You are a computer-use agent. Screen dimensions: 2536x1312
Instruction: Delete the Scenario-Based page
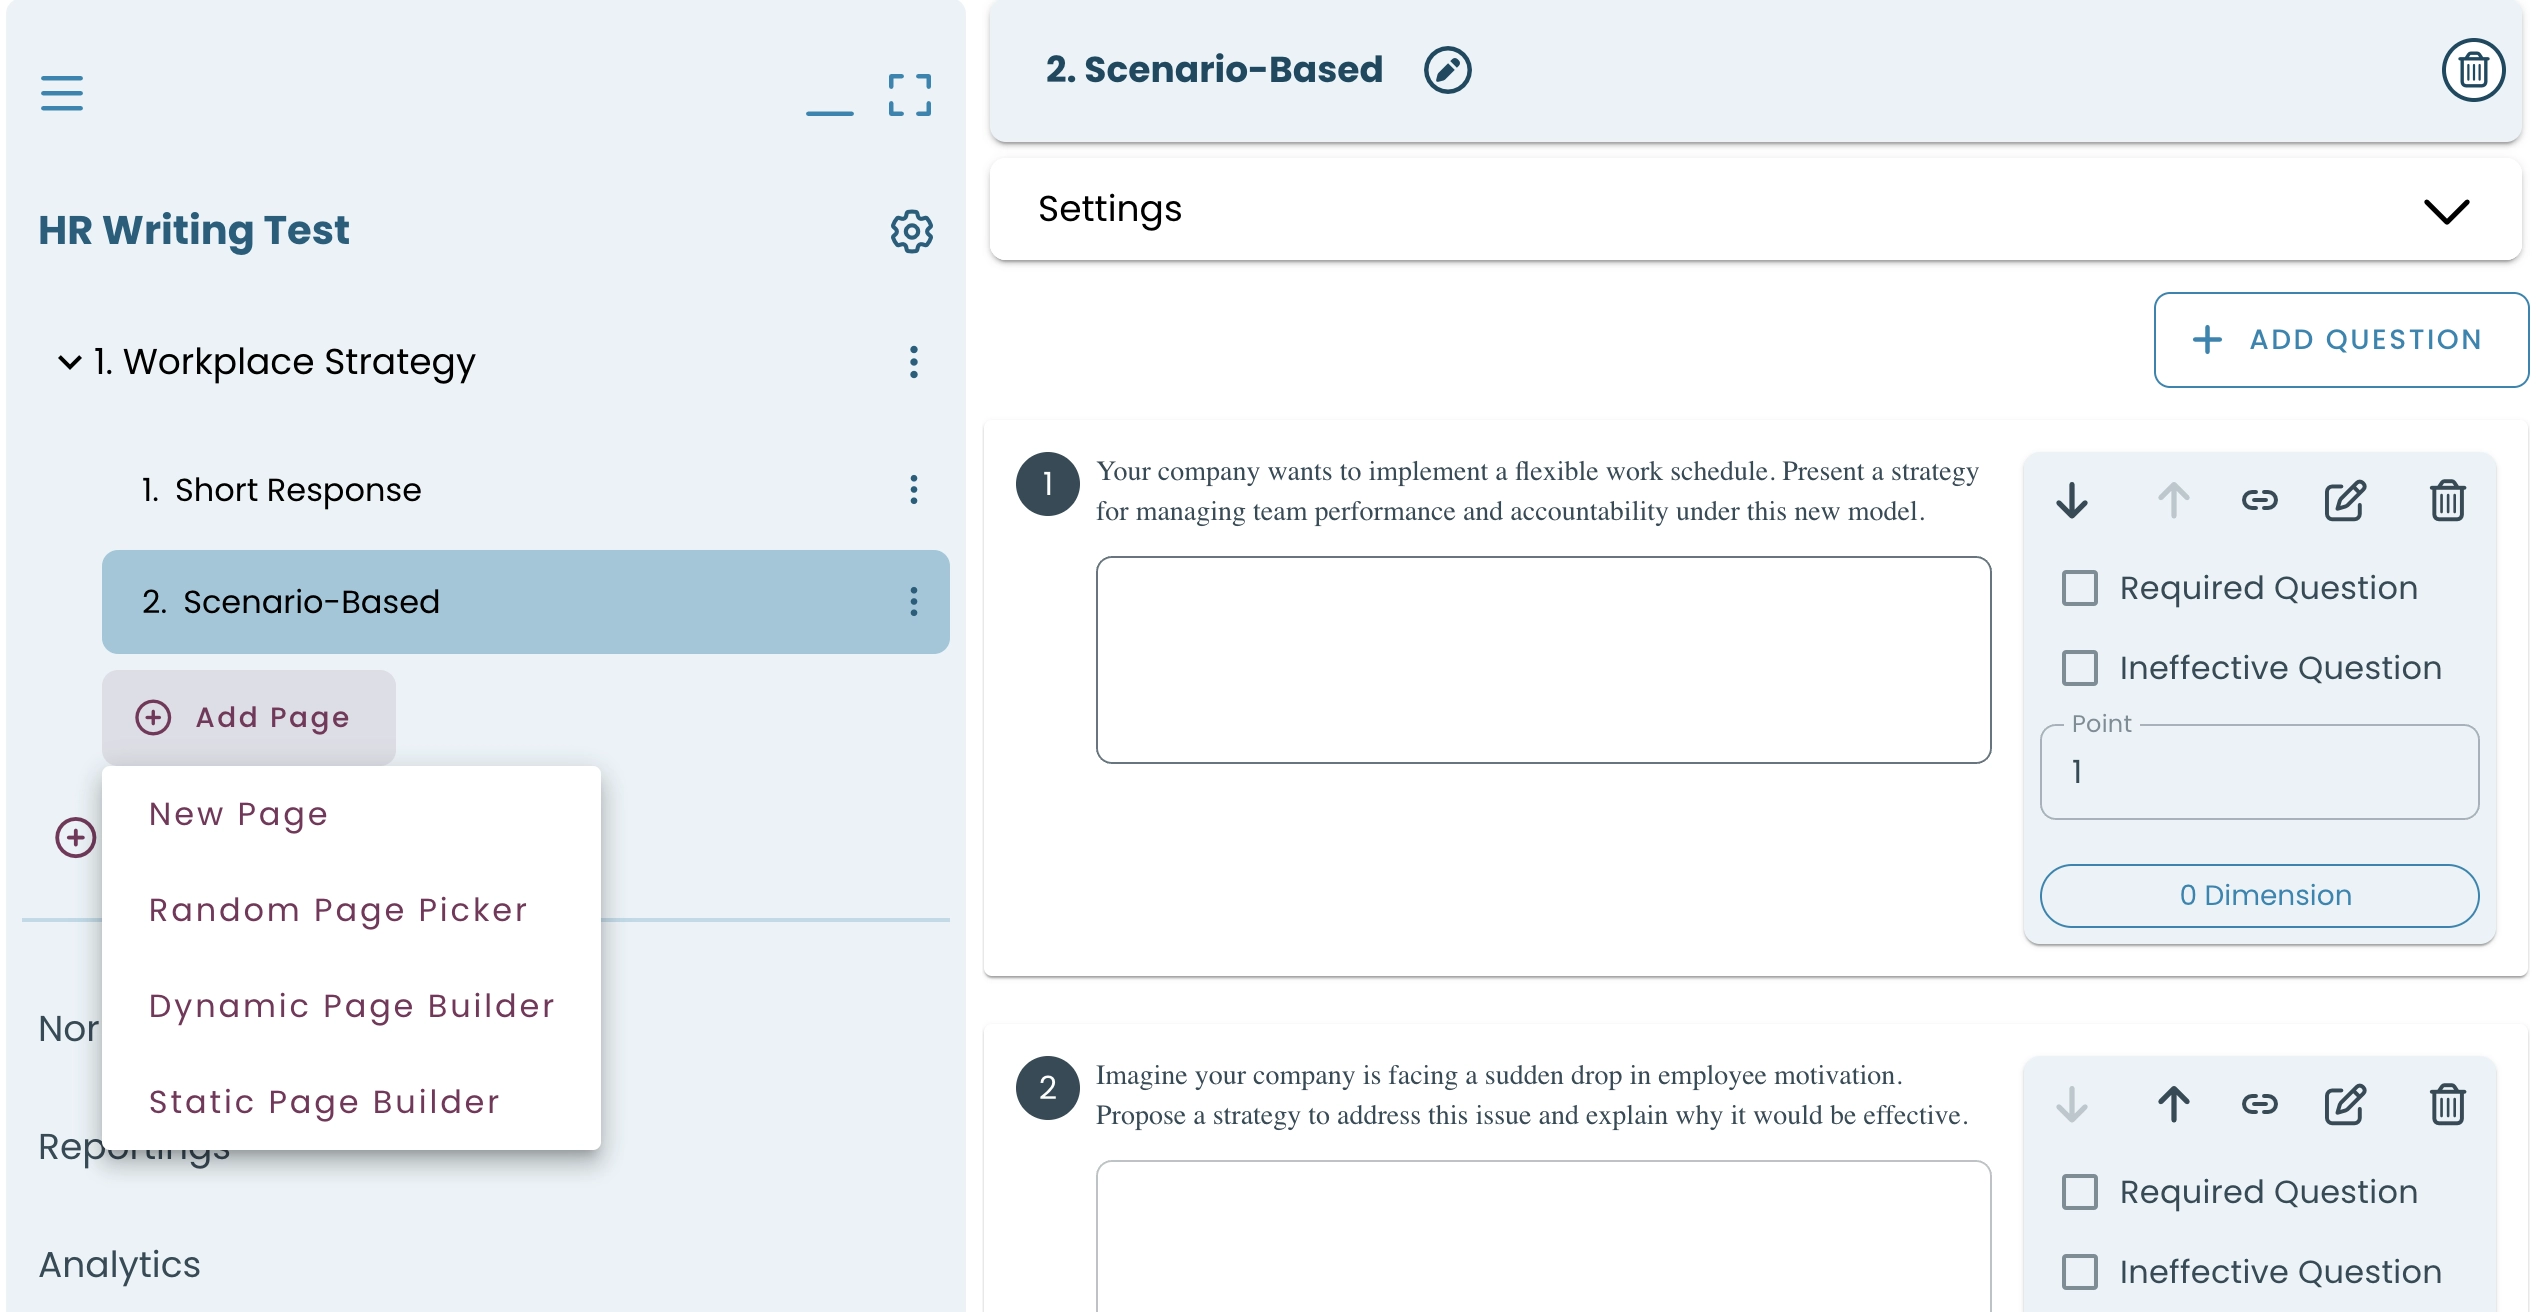(x=2474, y=70)
